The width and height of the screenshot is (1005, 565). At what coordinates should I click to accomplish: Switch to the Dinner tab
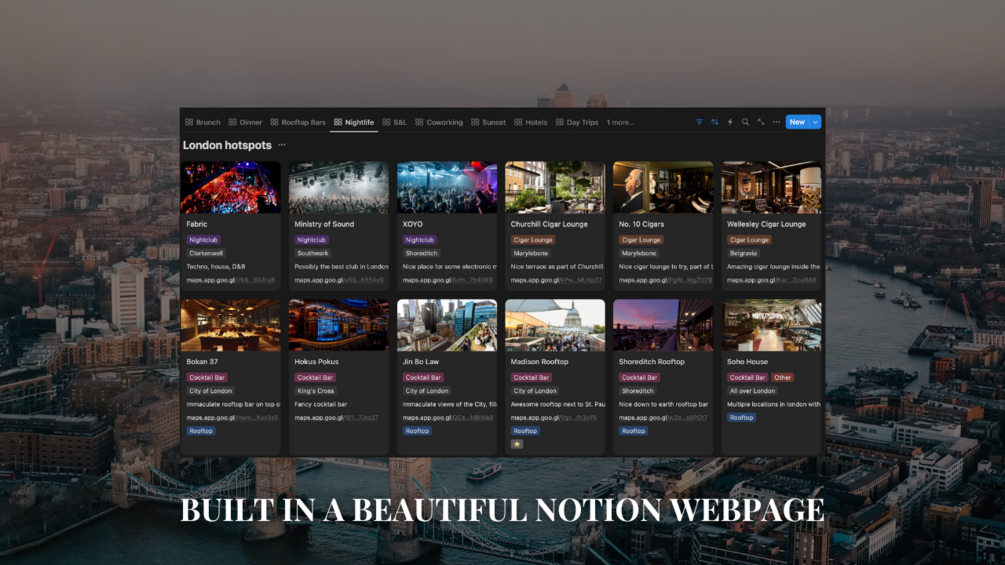[245, 122]
